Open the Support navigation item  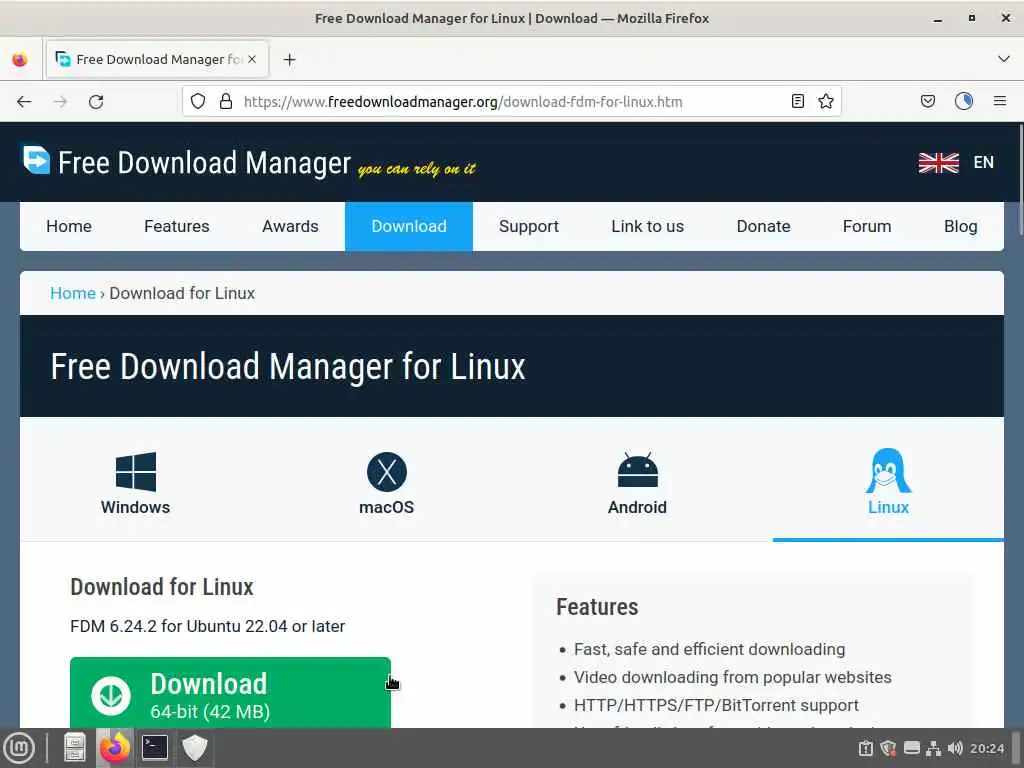tap(529, 227)
